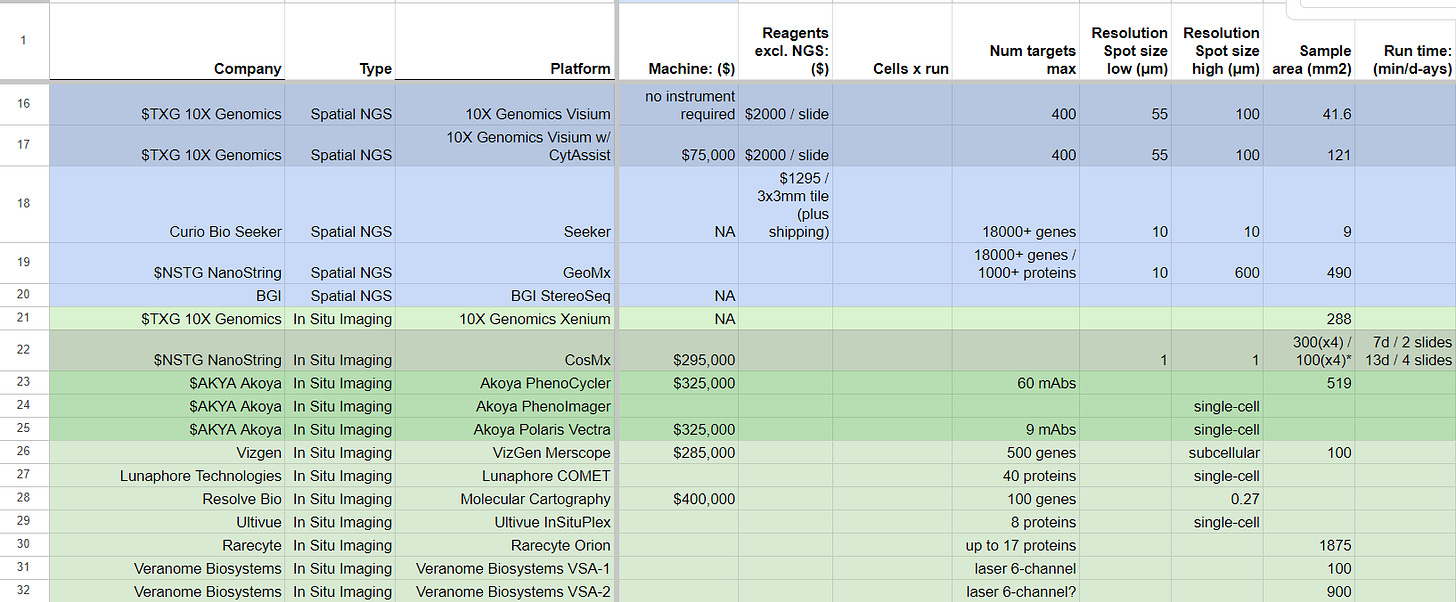
Task: Click the 'Akoya PhenoCycler' platform cell
Action: 505,383
